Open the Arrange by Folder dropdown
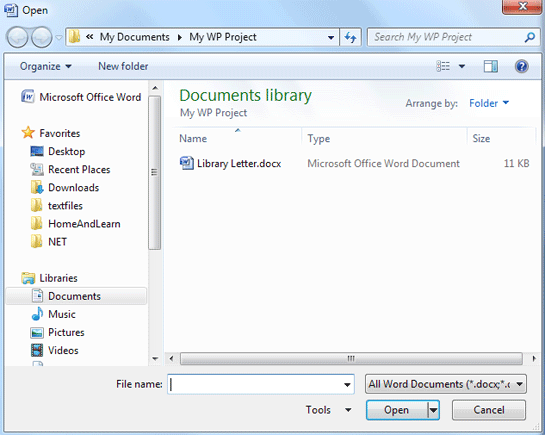545x435 pixels. tap(489, 103)
